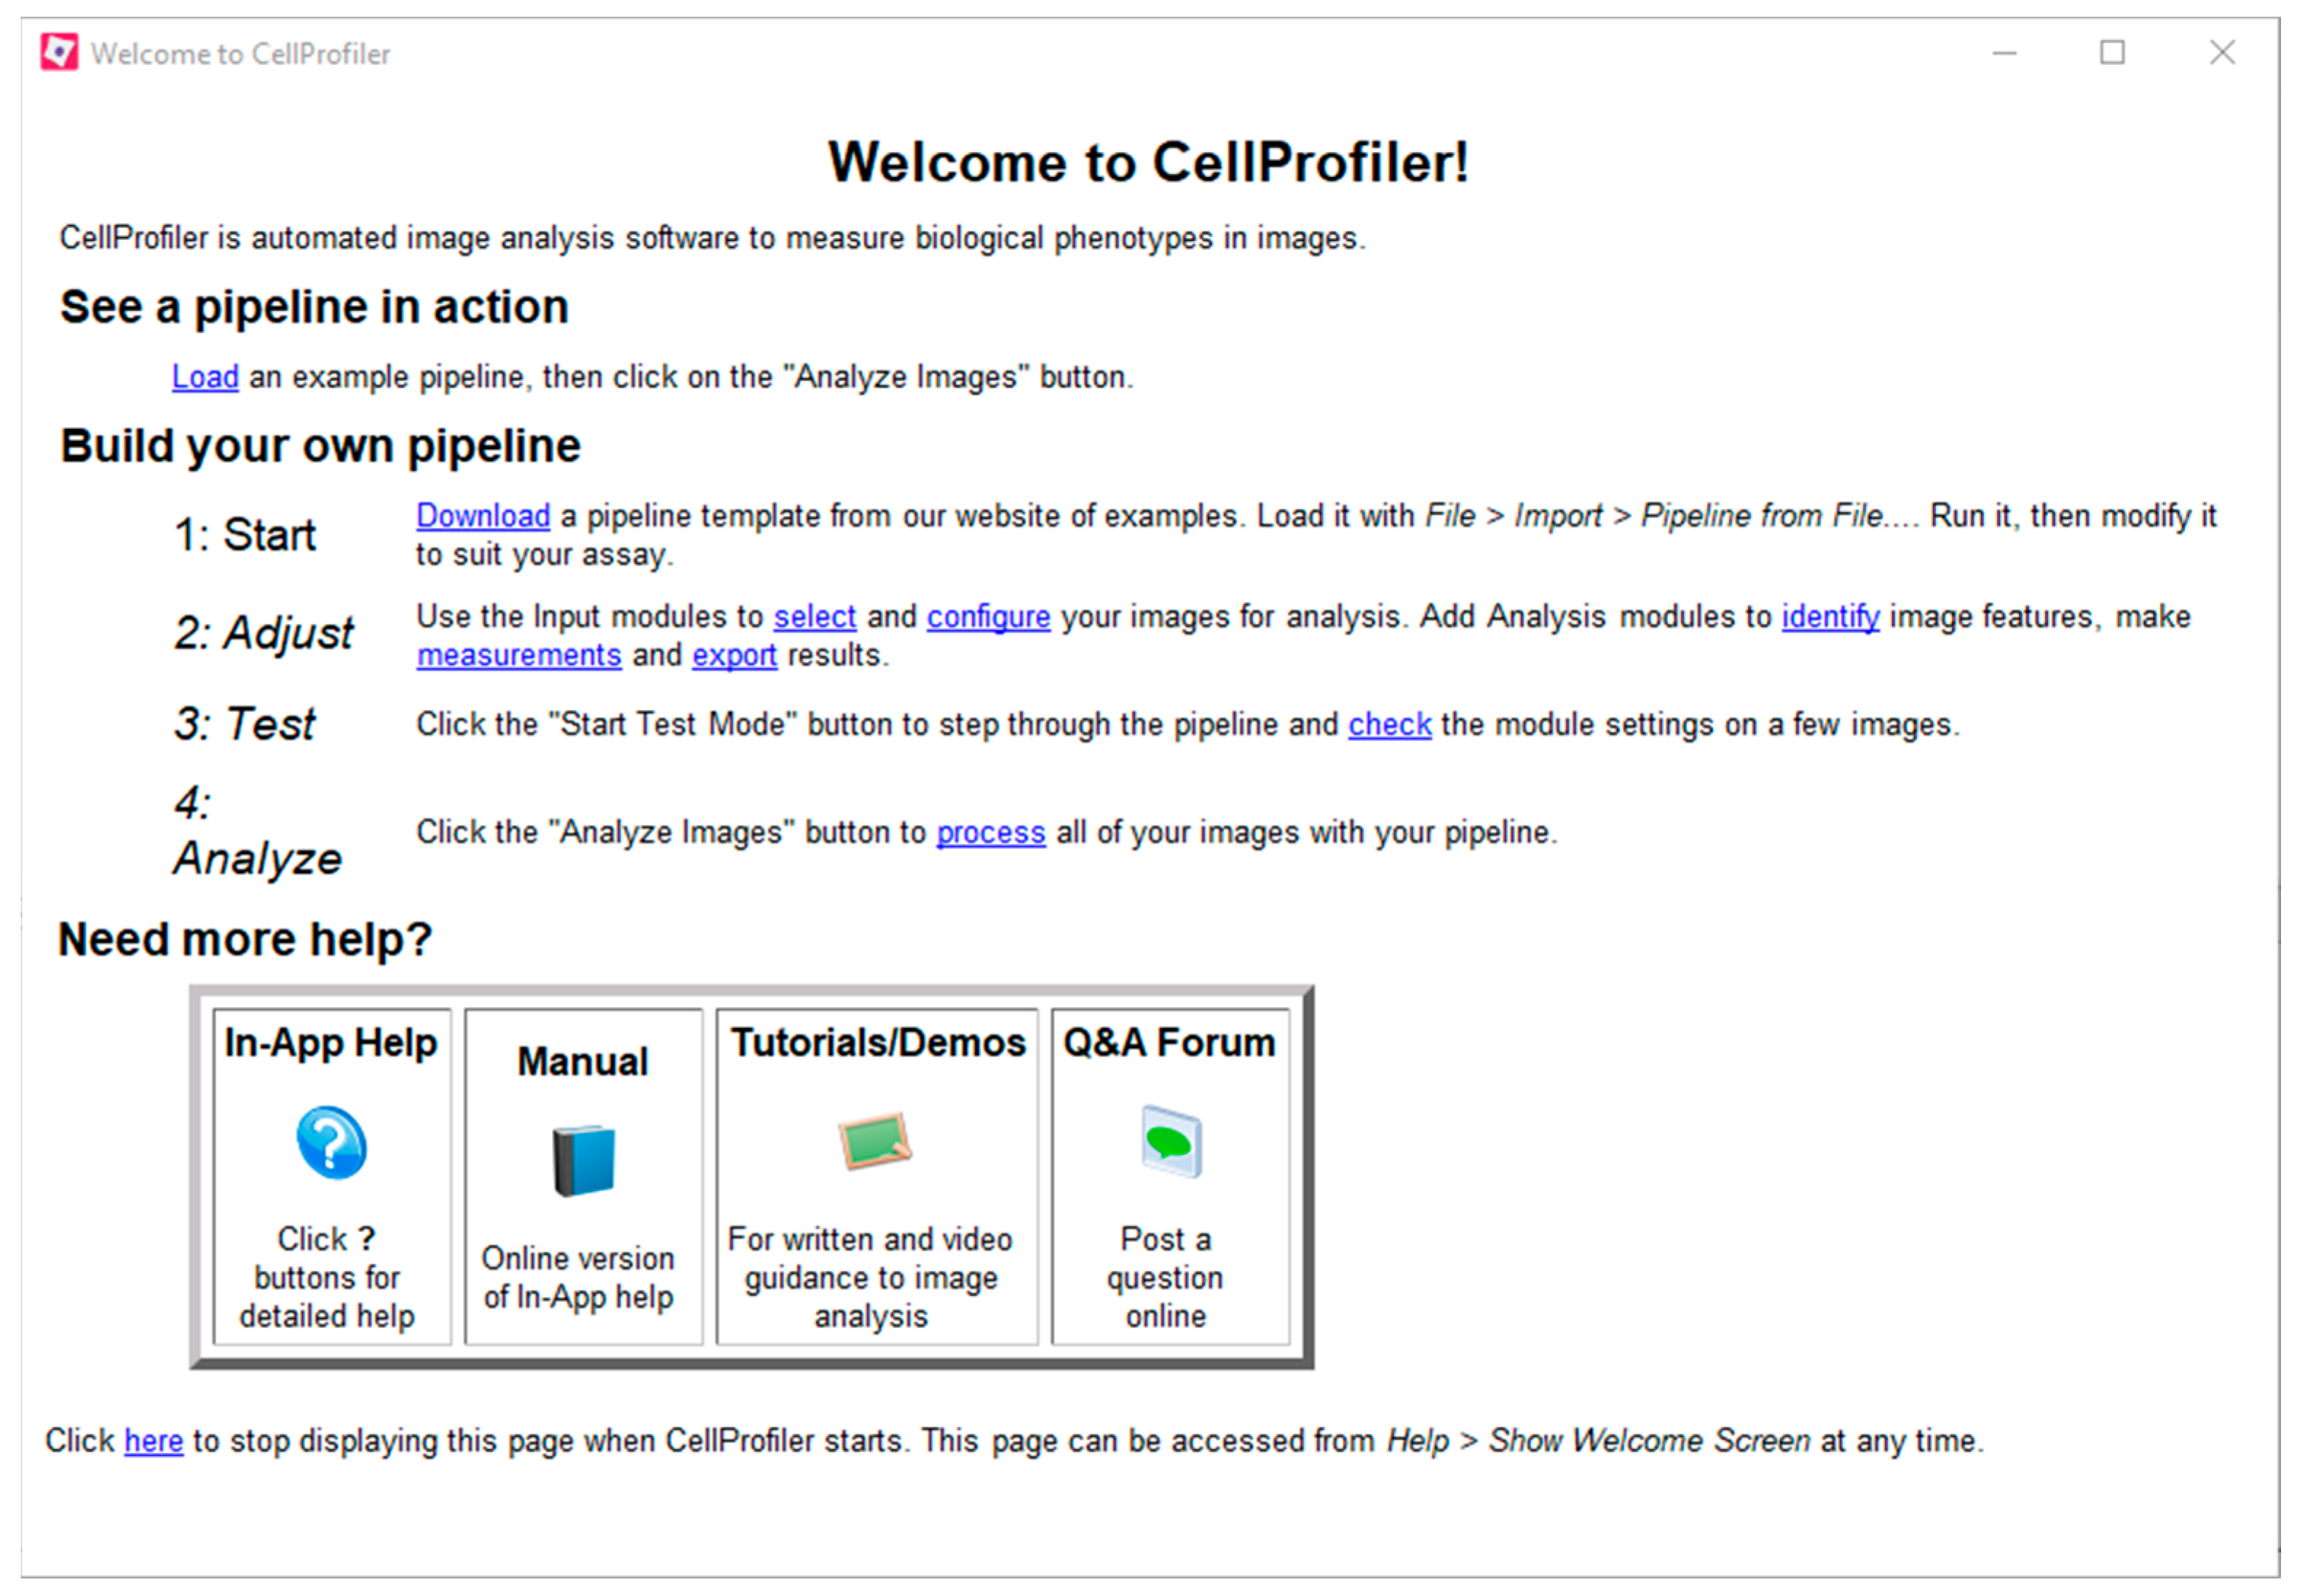Select the Tutorials/Demos heading text

click(877, 1042)
